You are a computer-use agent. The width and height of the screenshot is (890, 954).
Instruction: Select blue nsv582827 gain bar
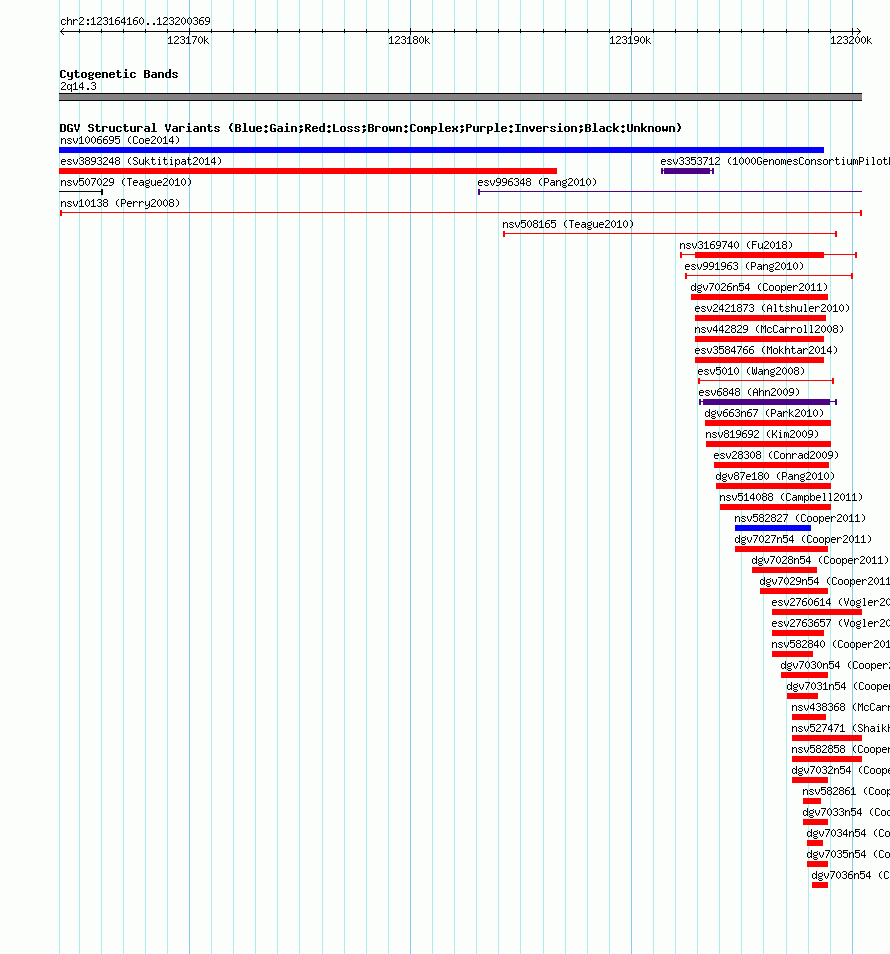[x=773, y=528]
